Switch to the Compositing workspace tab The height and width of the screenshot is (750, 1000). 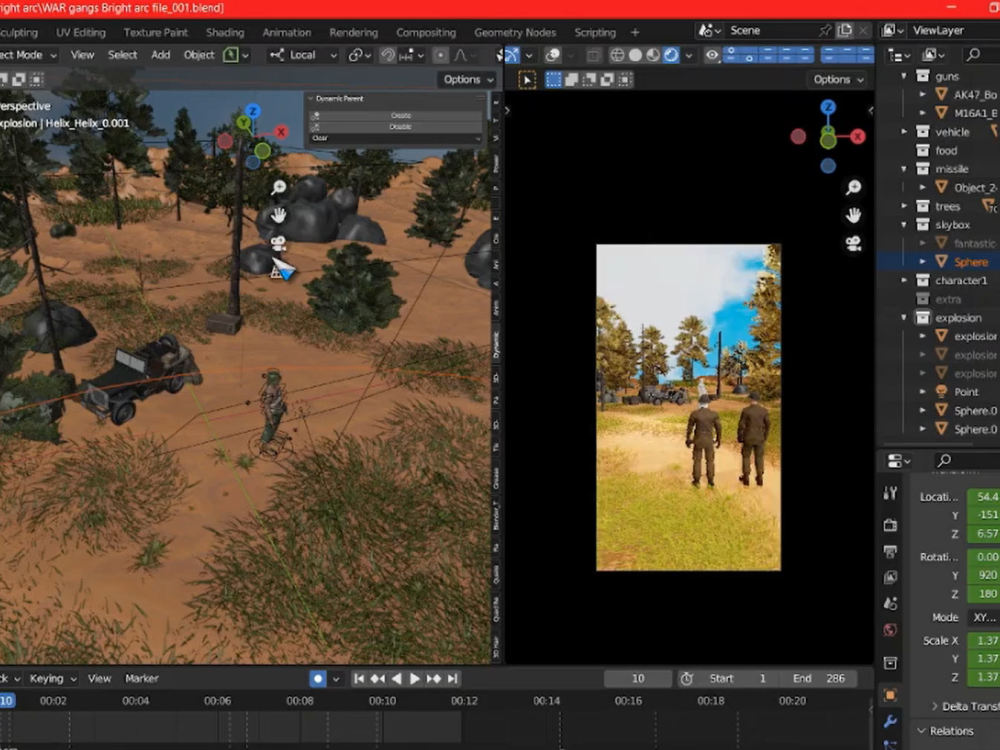426,33
